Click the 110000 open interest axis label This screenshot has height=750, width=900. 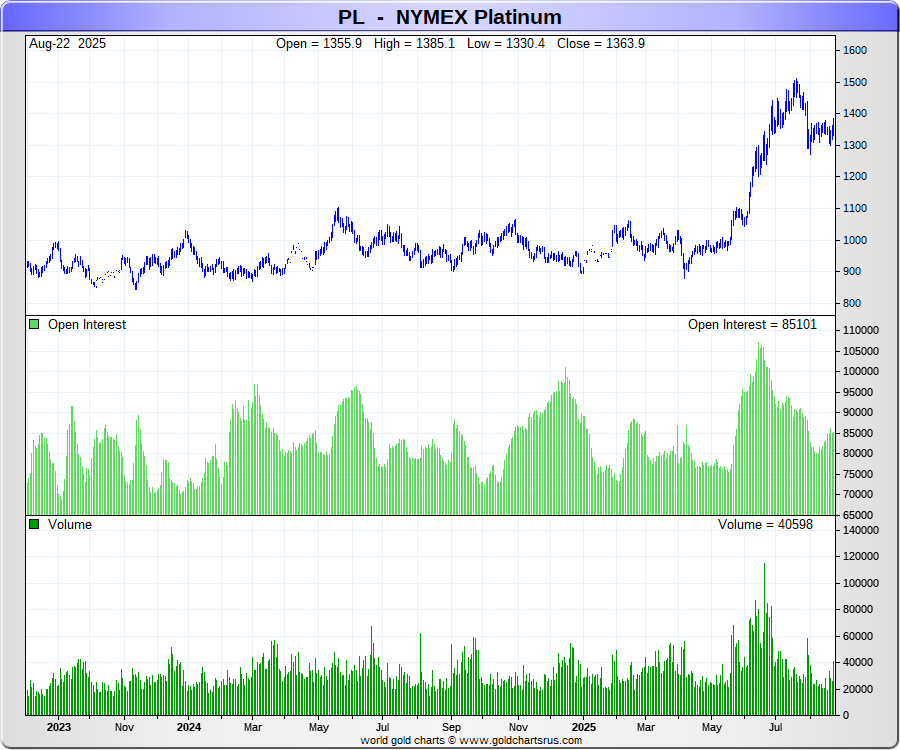click(860, 331)
